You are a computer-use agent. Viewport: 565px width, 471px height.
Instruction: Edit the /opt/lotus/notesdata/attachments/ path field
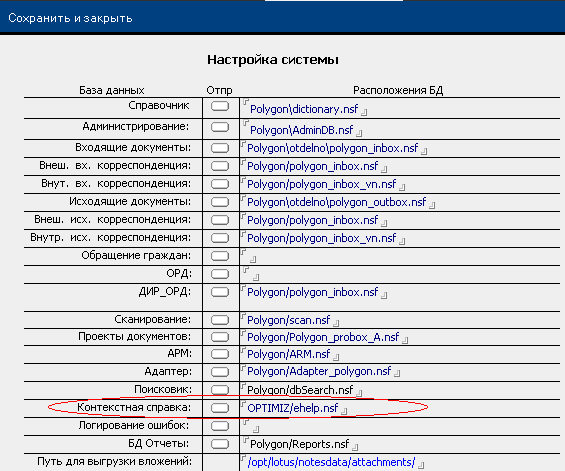click(333, 462)
